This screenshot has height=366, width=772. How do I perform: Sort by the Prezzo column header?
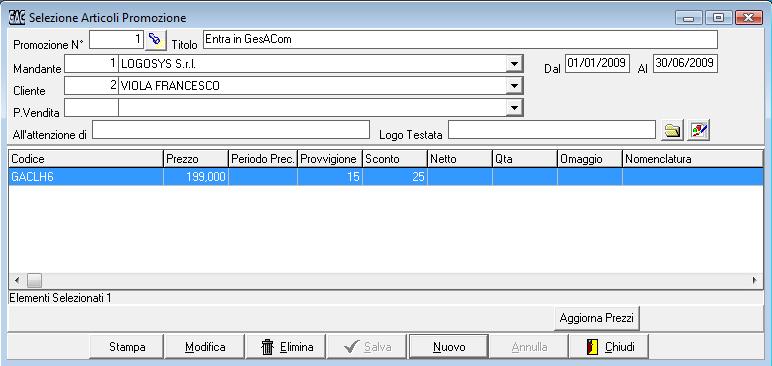pyautogui.click(x=196, y=159)
